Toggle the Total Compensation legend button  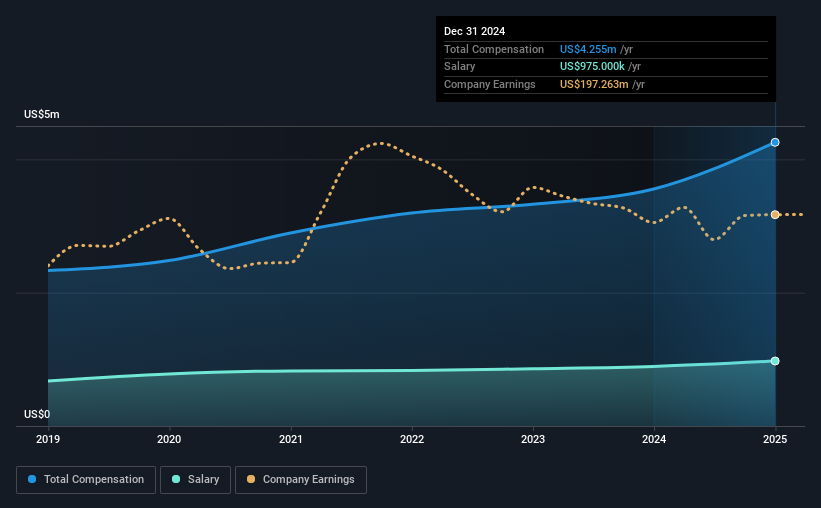86,480
